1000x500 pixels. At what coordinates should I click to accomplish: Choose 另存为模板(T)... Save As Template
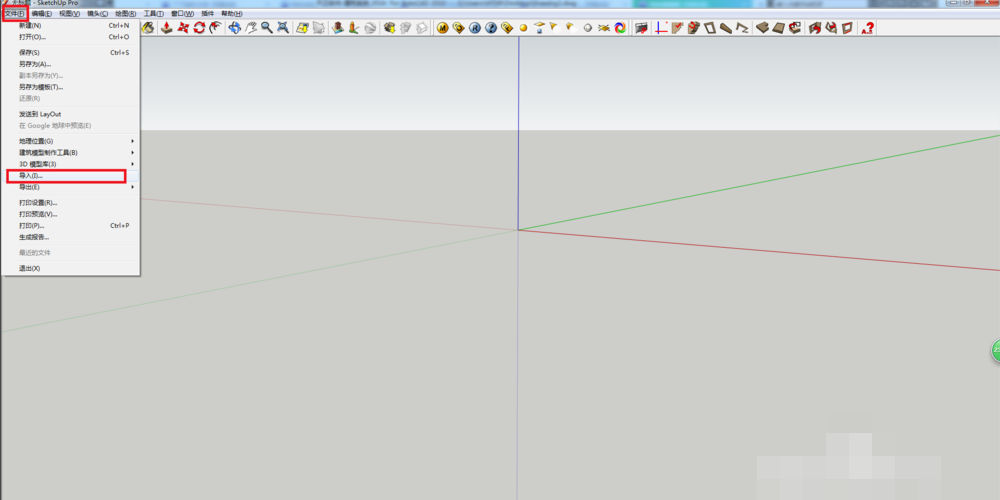pyautogui.click(x=71, y=87)
